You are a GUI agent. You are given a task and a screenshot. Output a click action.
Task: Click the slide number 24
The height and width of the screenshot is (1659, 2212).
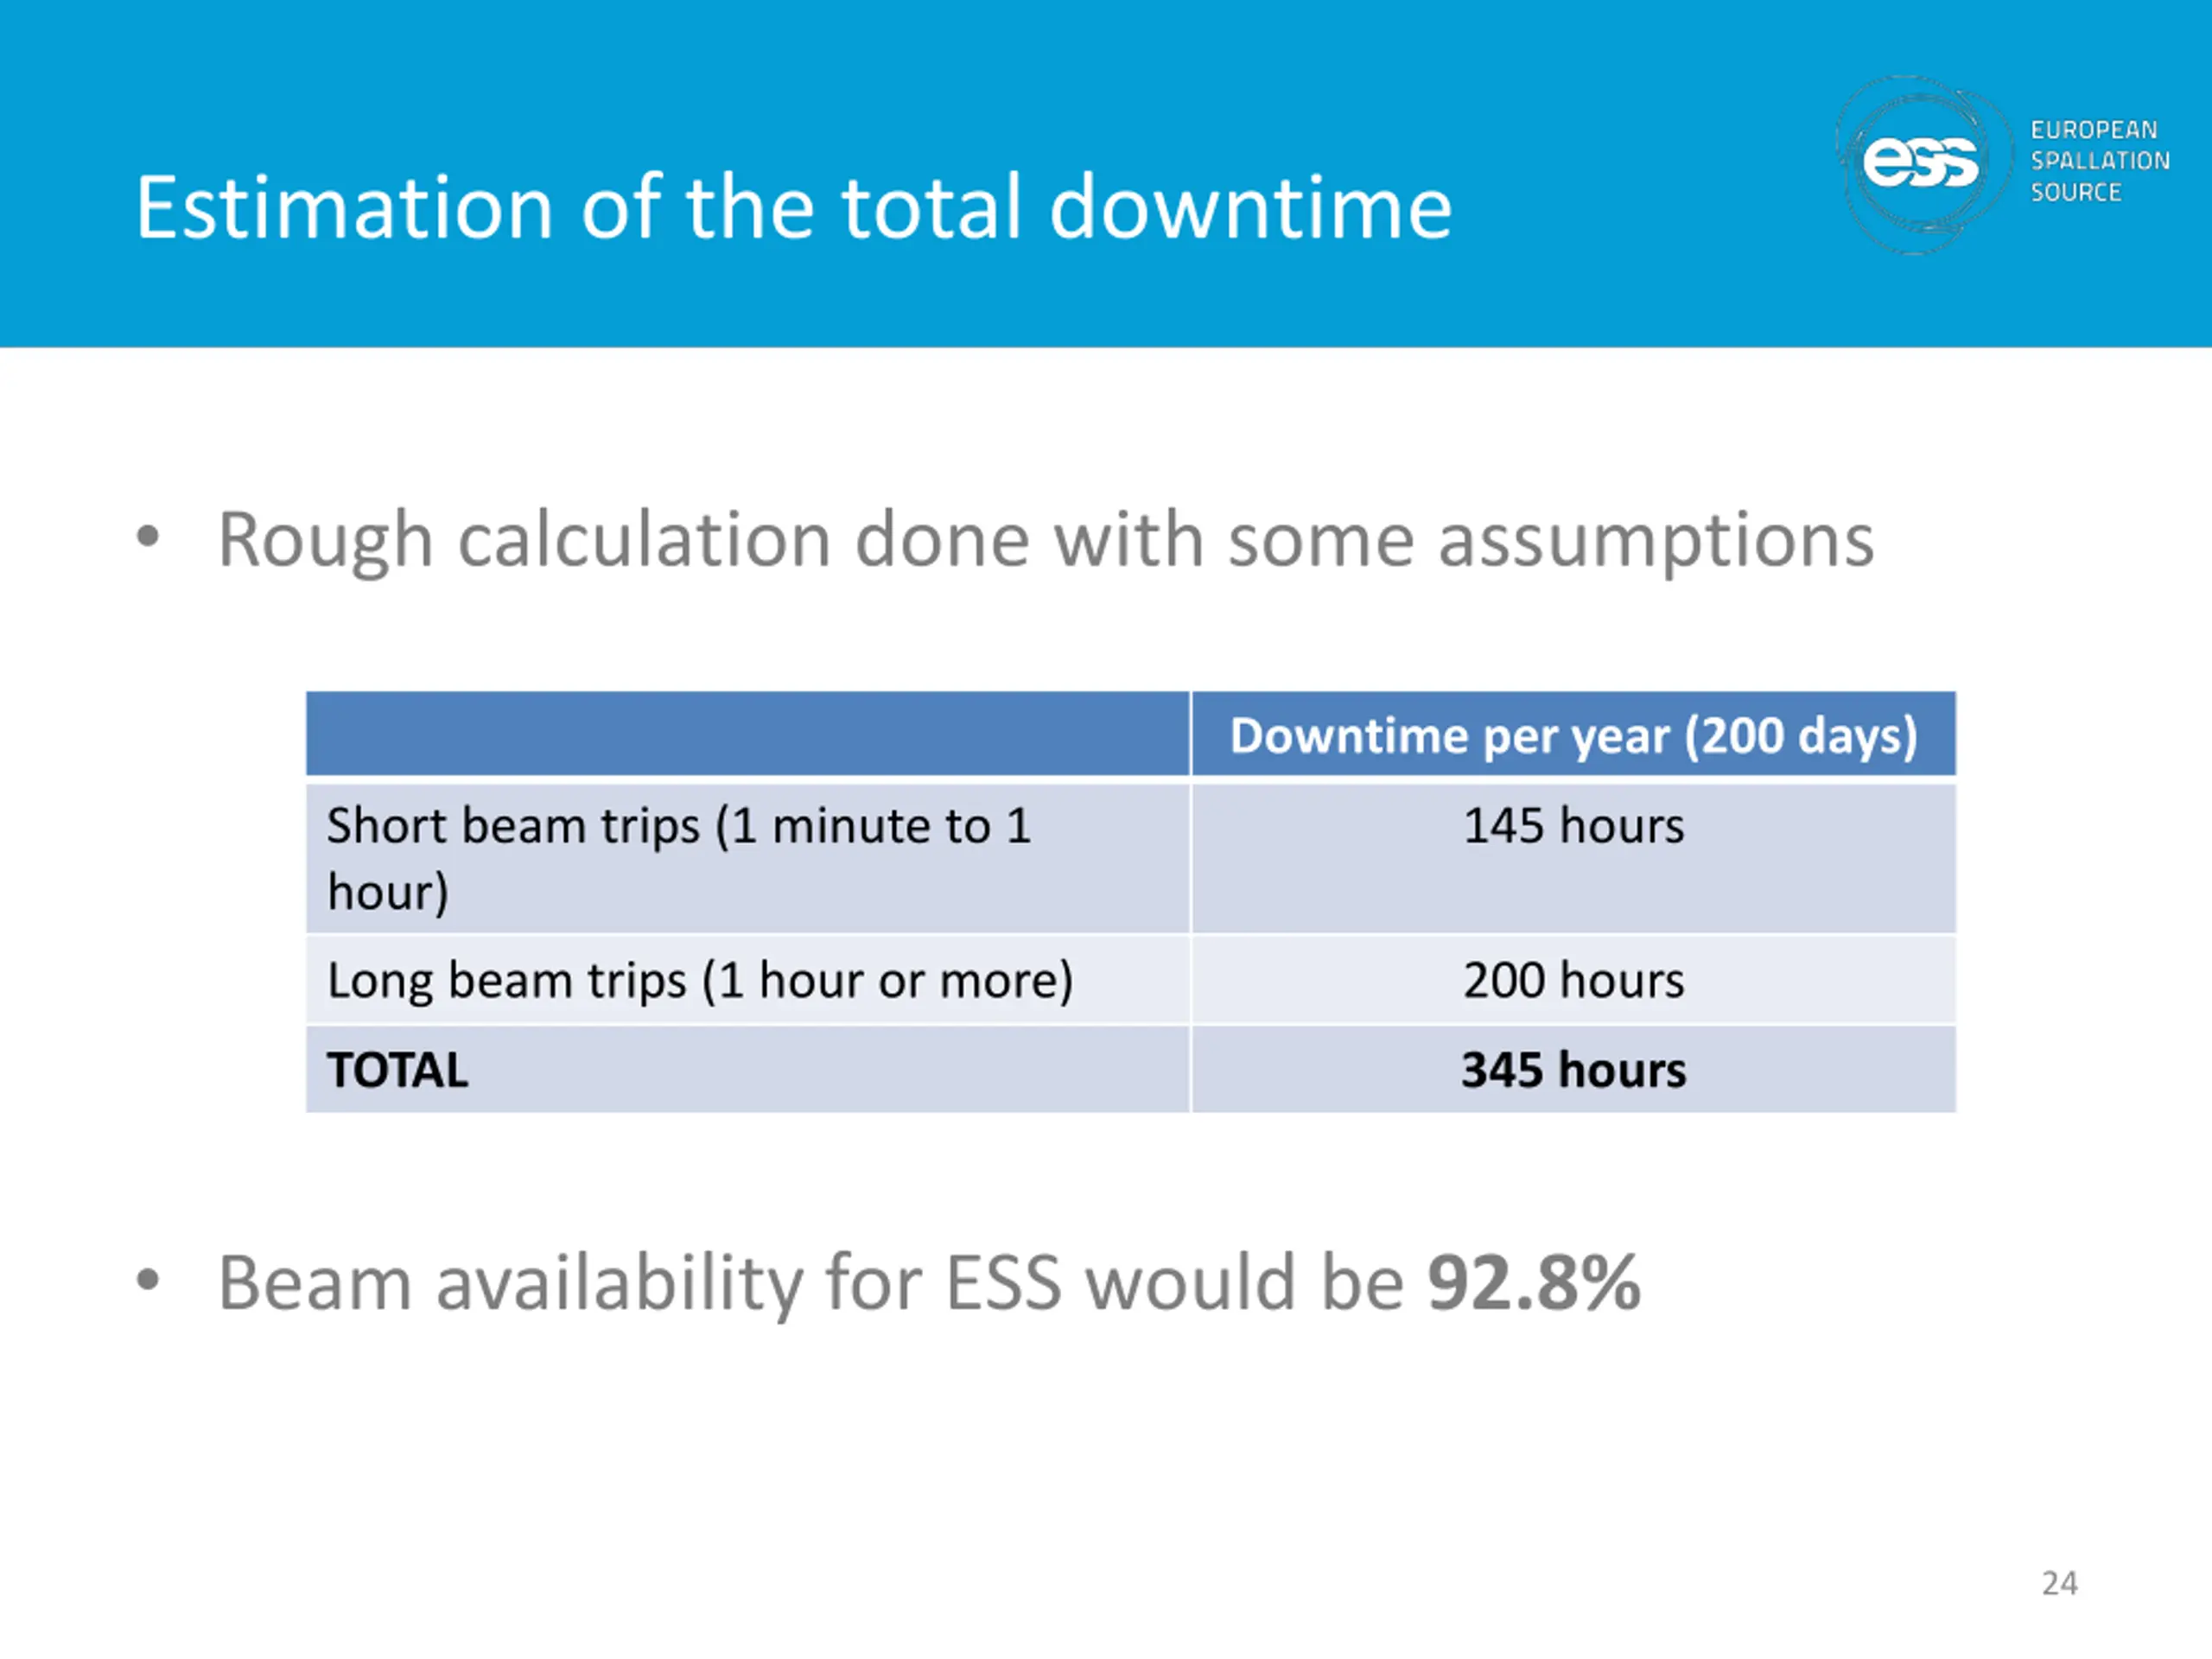click(2059, 1584)
